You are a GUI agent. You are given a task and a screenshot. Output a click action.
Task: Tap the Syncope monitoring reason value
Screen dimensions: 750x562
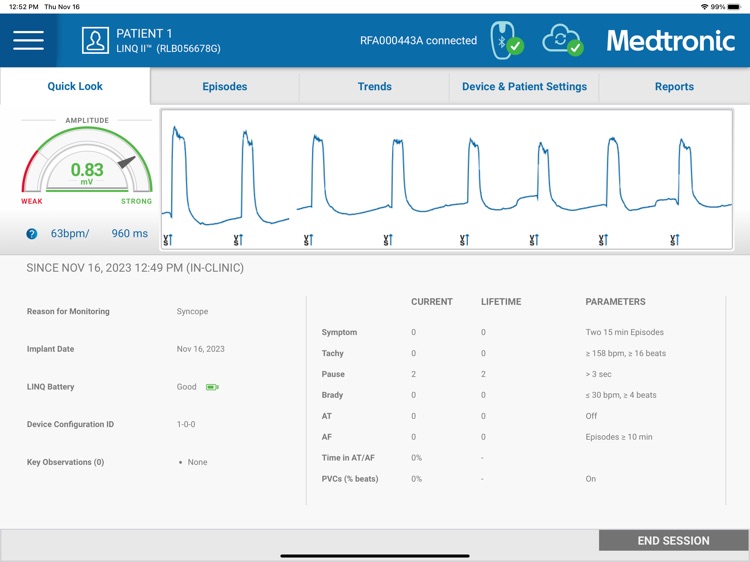(x=192, y=311)
